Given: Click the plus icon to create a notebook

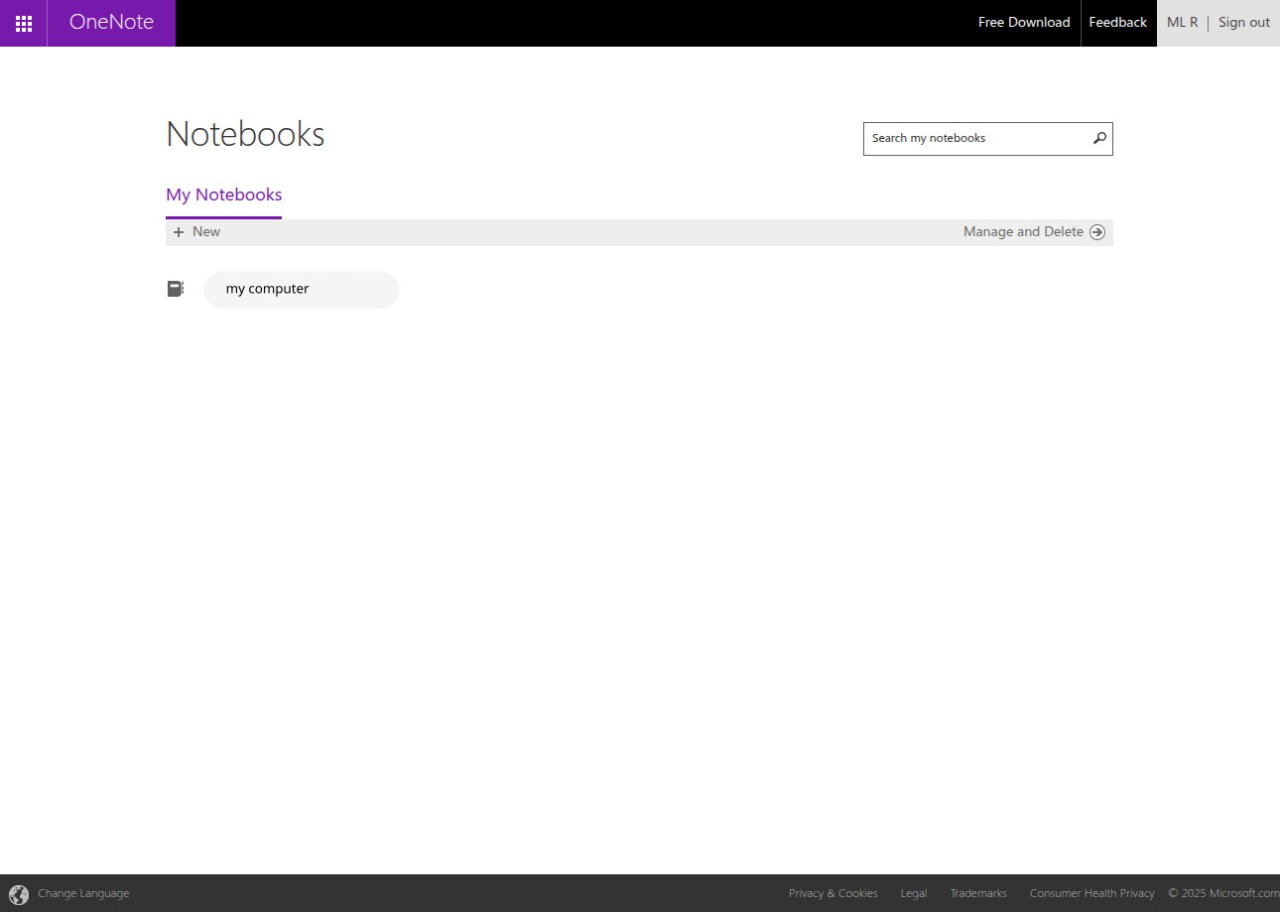Looking at the screenshot, I should [177, 231].
